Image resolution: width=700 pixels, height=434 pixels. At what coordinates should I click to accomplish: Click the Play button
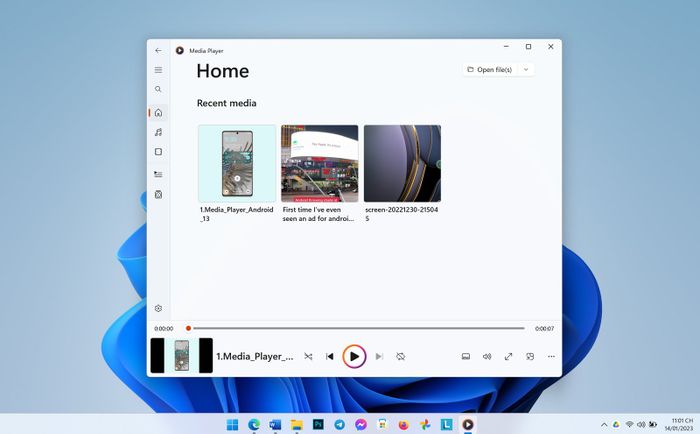(x=354, y=356)
